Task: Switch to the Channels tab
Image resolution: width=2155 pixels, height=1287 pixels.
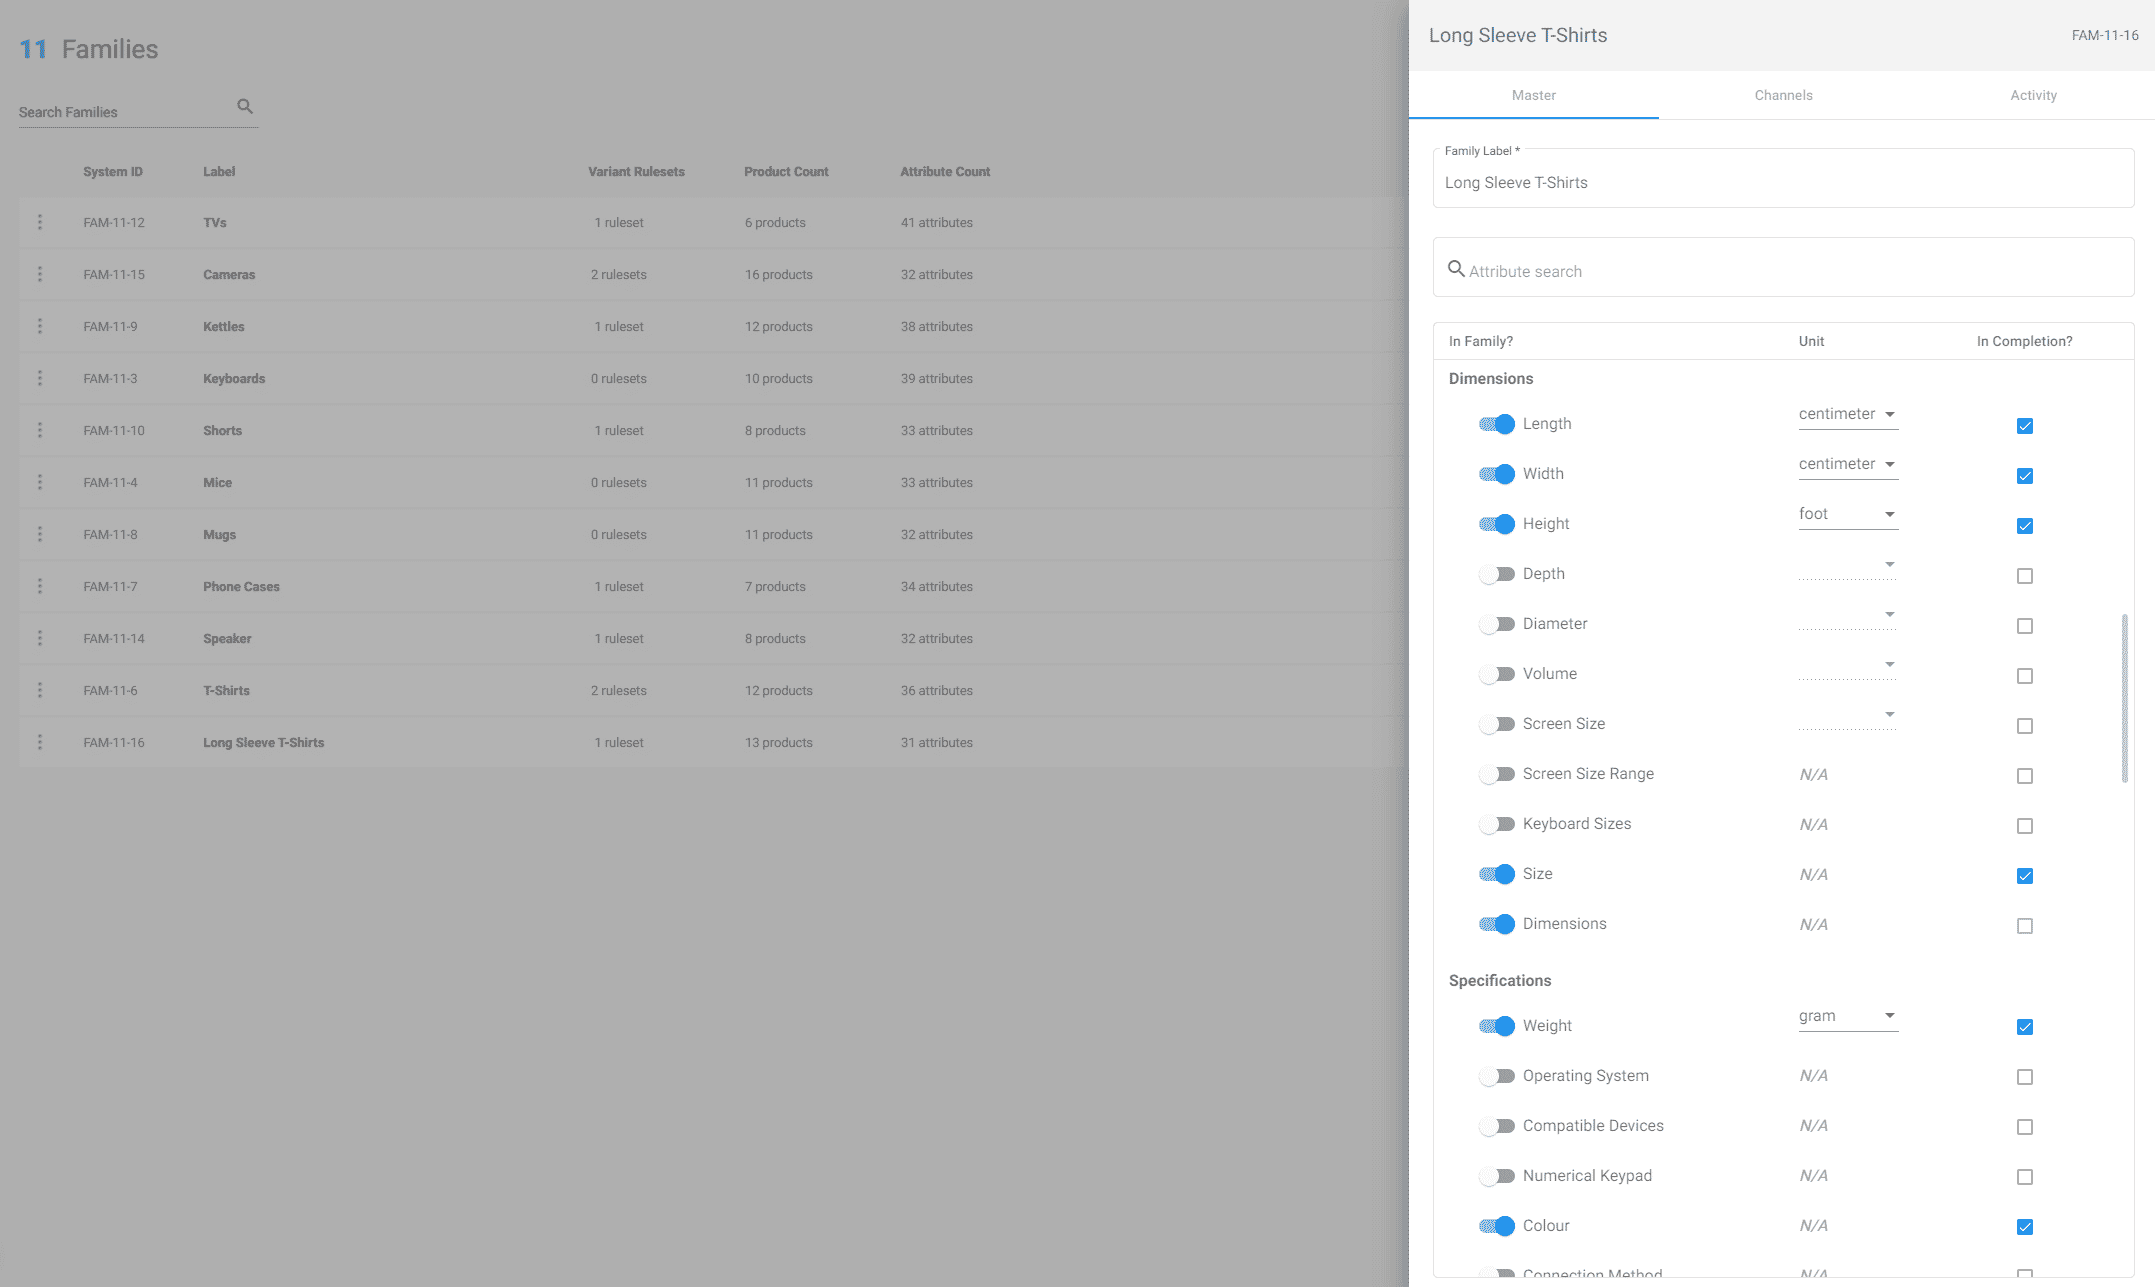Action: (x=1783, y=95)
